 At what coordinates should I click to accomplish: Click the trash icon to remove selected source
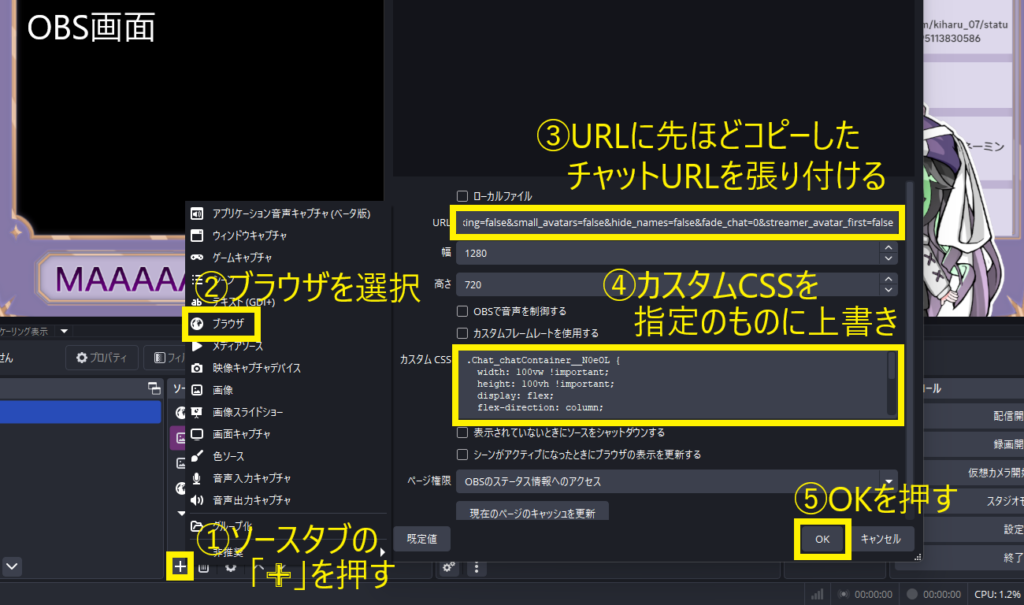(204, 567)
